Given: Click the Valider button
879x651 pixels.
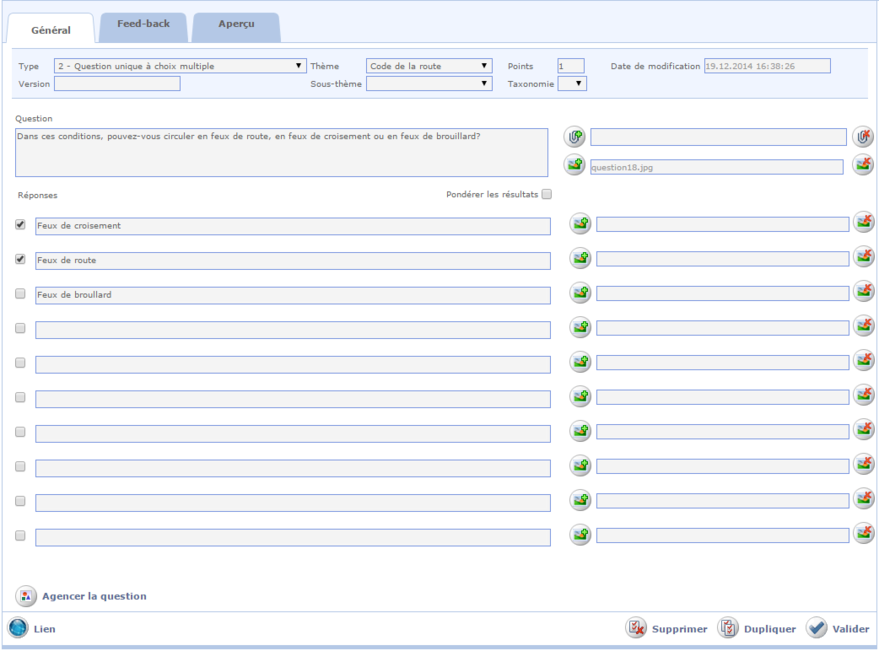Looking at the screenshot, I should 838,629.
